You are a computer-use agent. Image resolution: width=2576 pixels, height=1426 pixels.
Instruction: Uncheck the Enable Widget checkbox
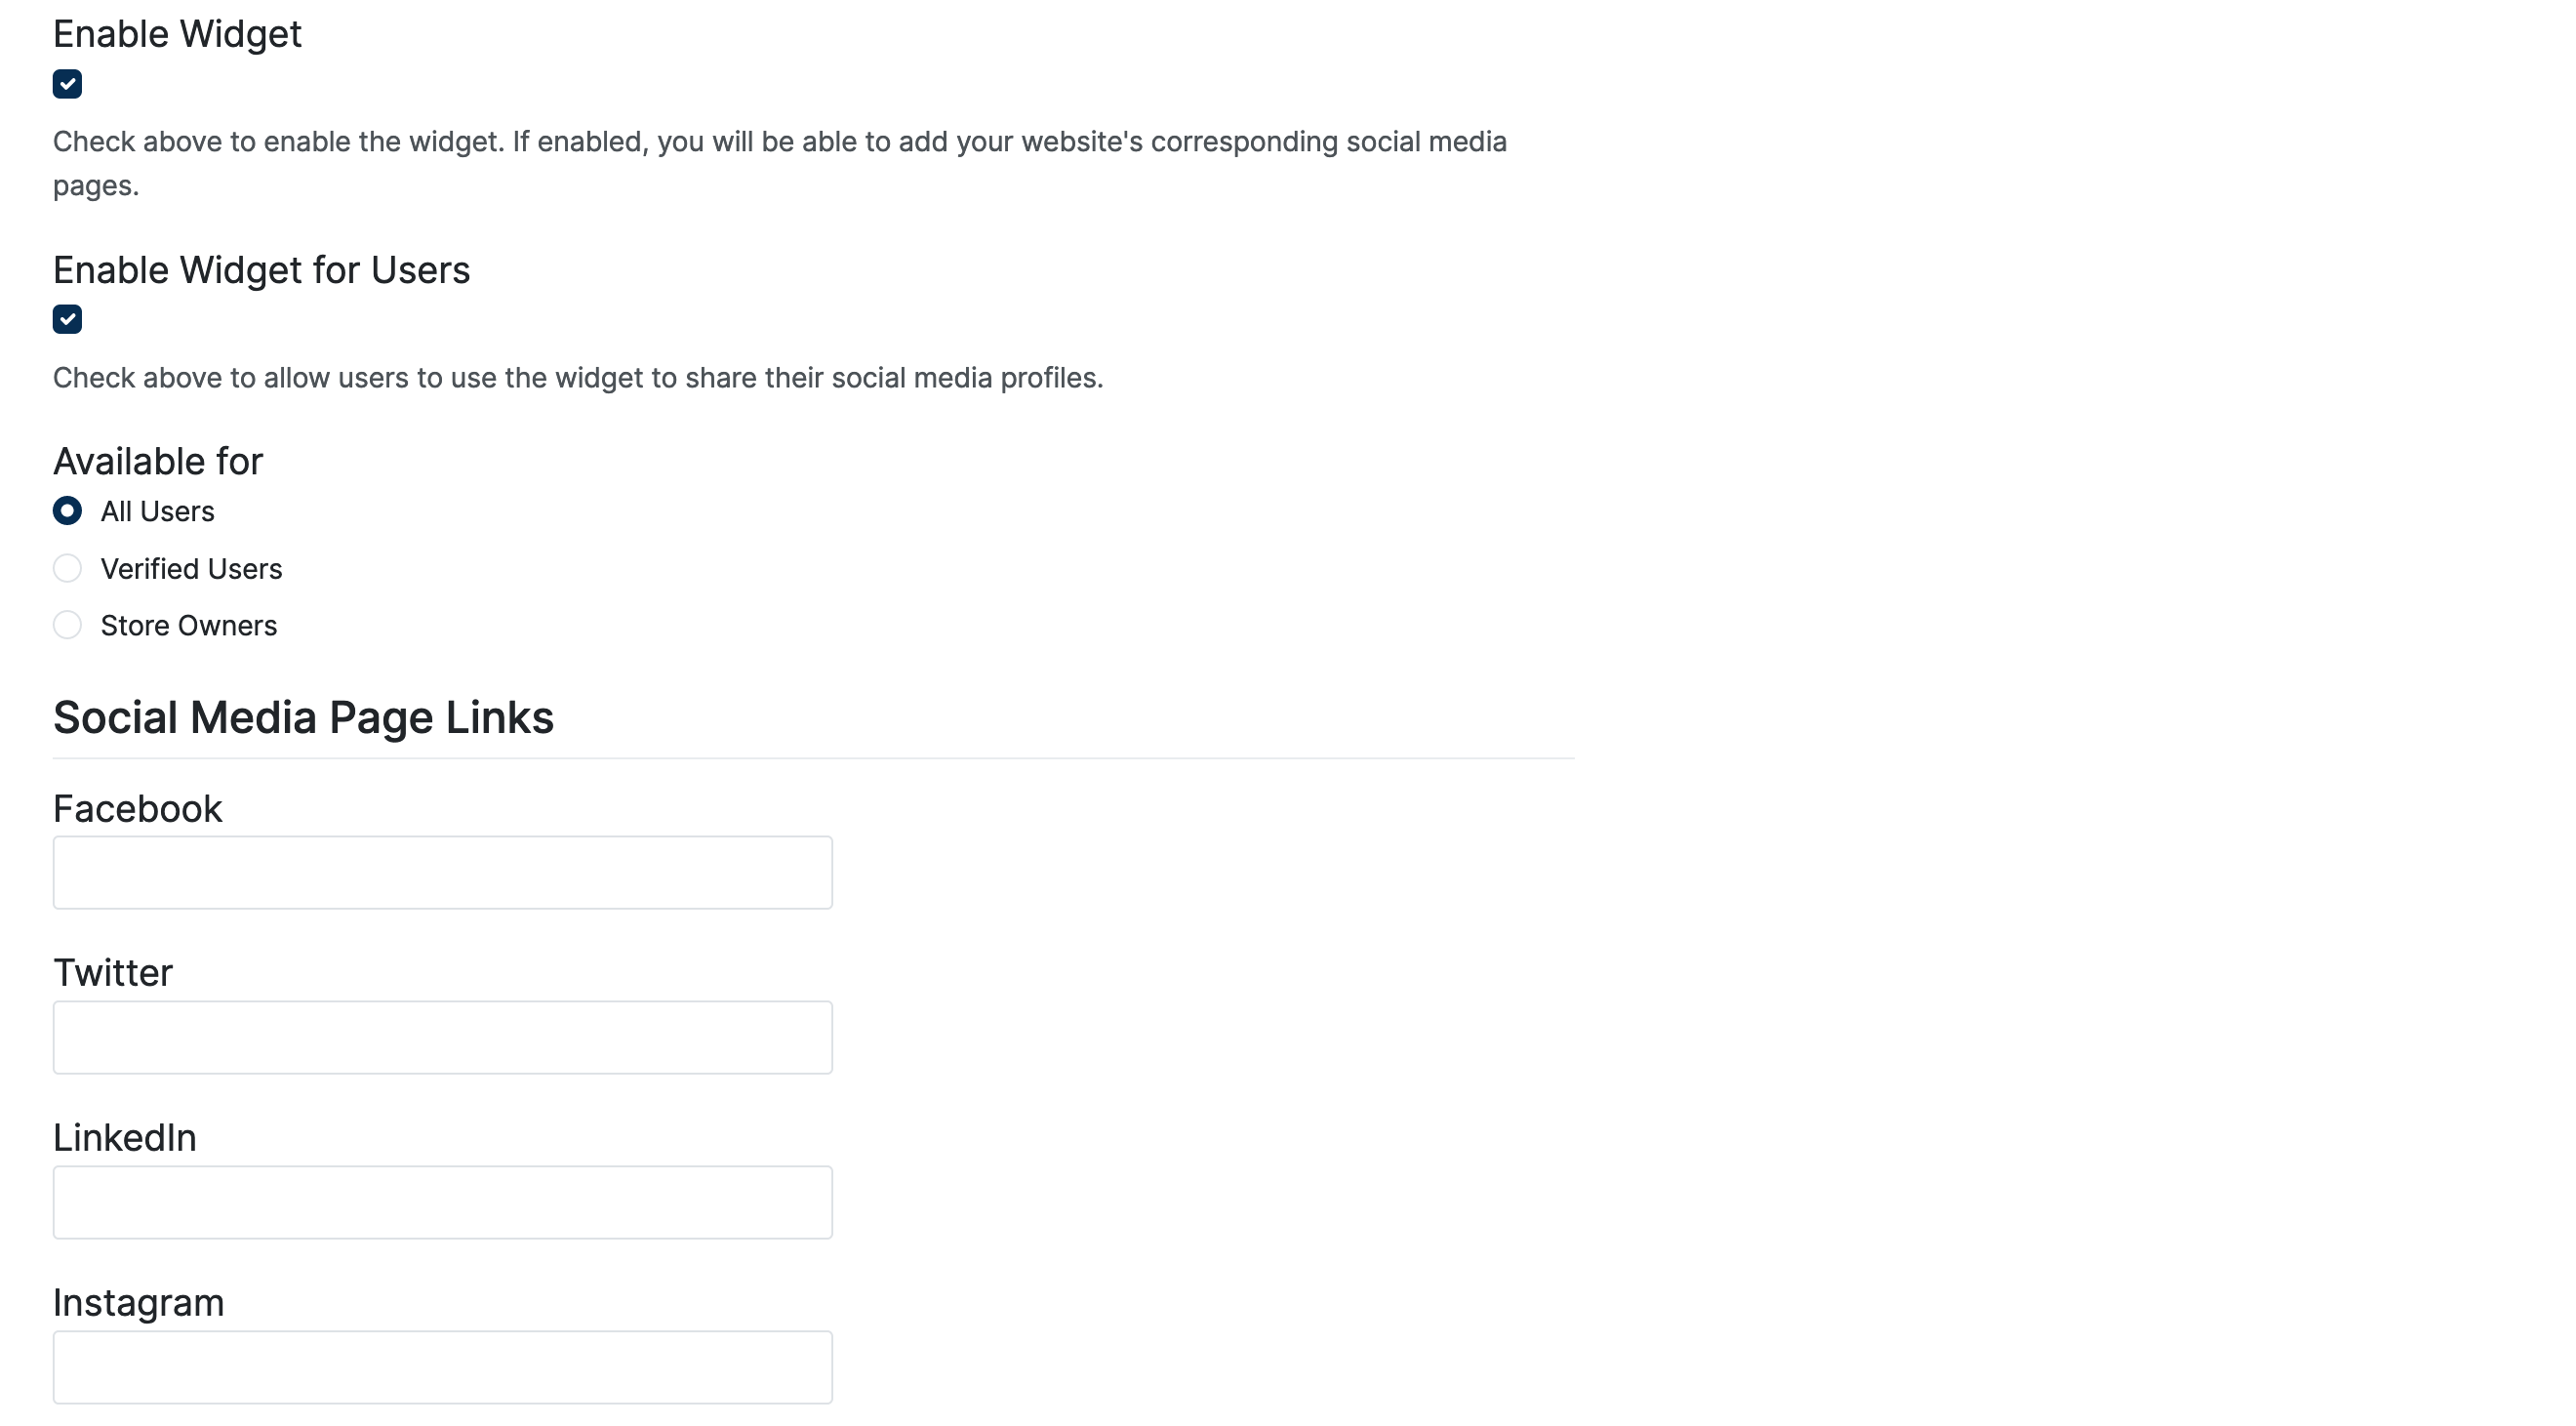click(67, 84)
